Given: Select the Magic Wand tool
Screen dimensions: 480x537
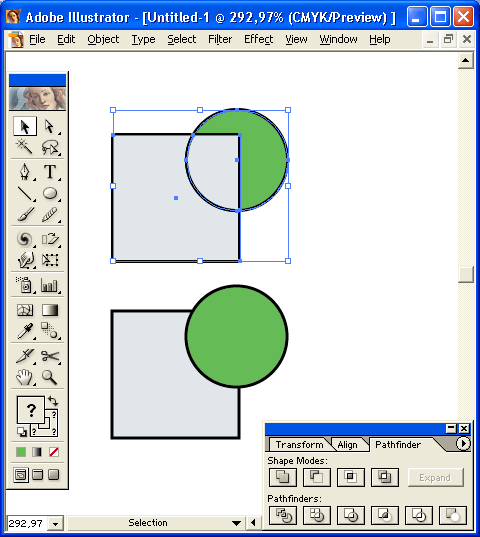Looking at the screenshot, I should click(25, 147).
